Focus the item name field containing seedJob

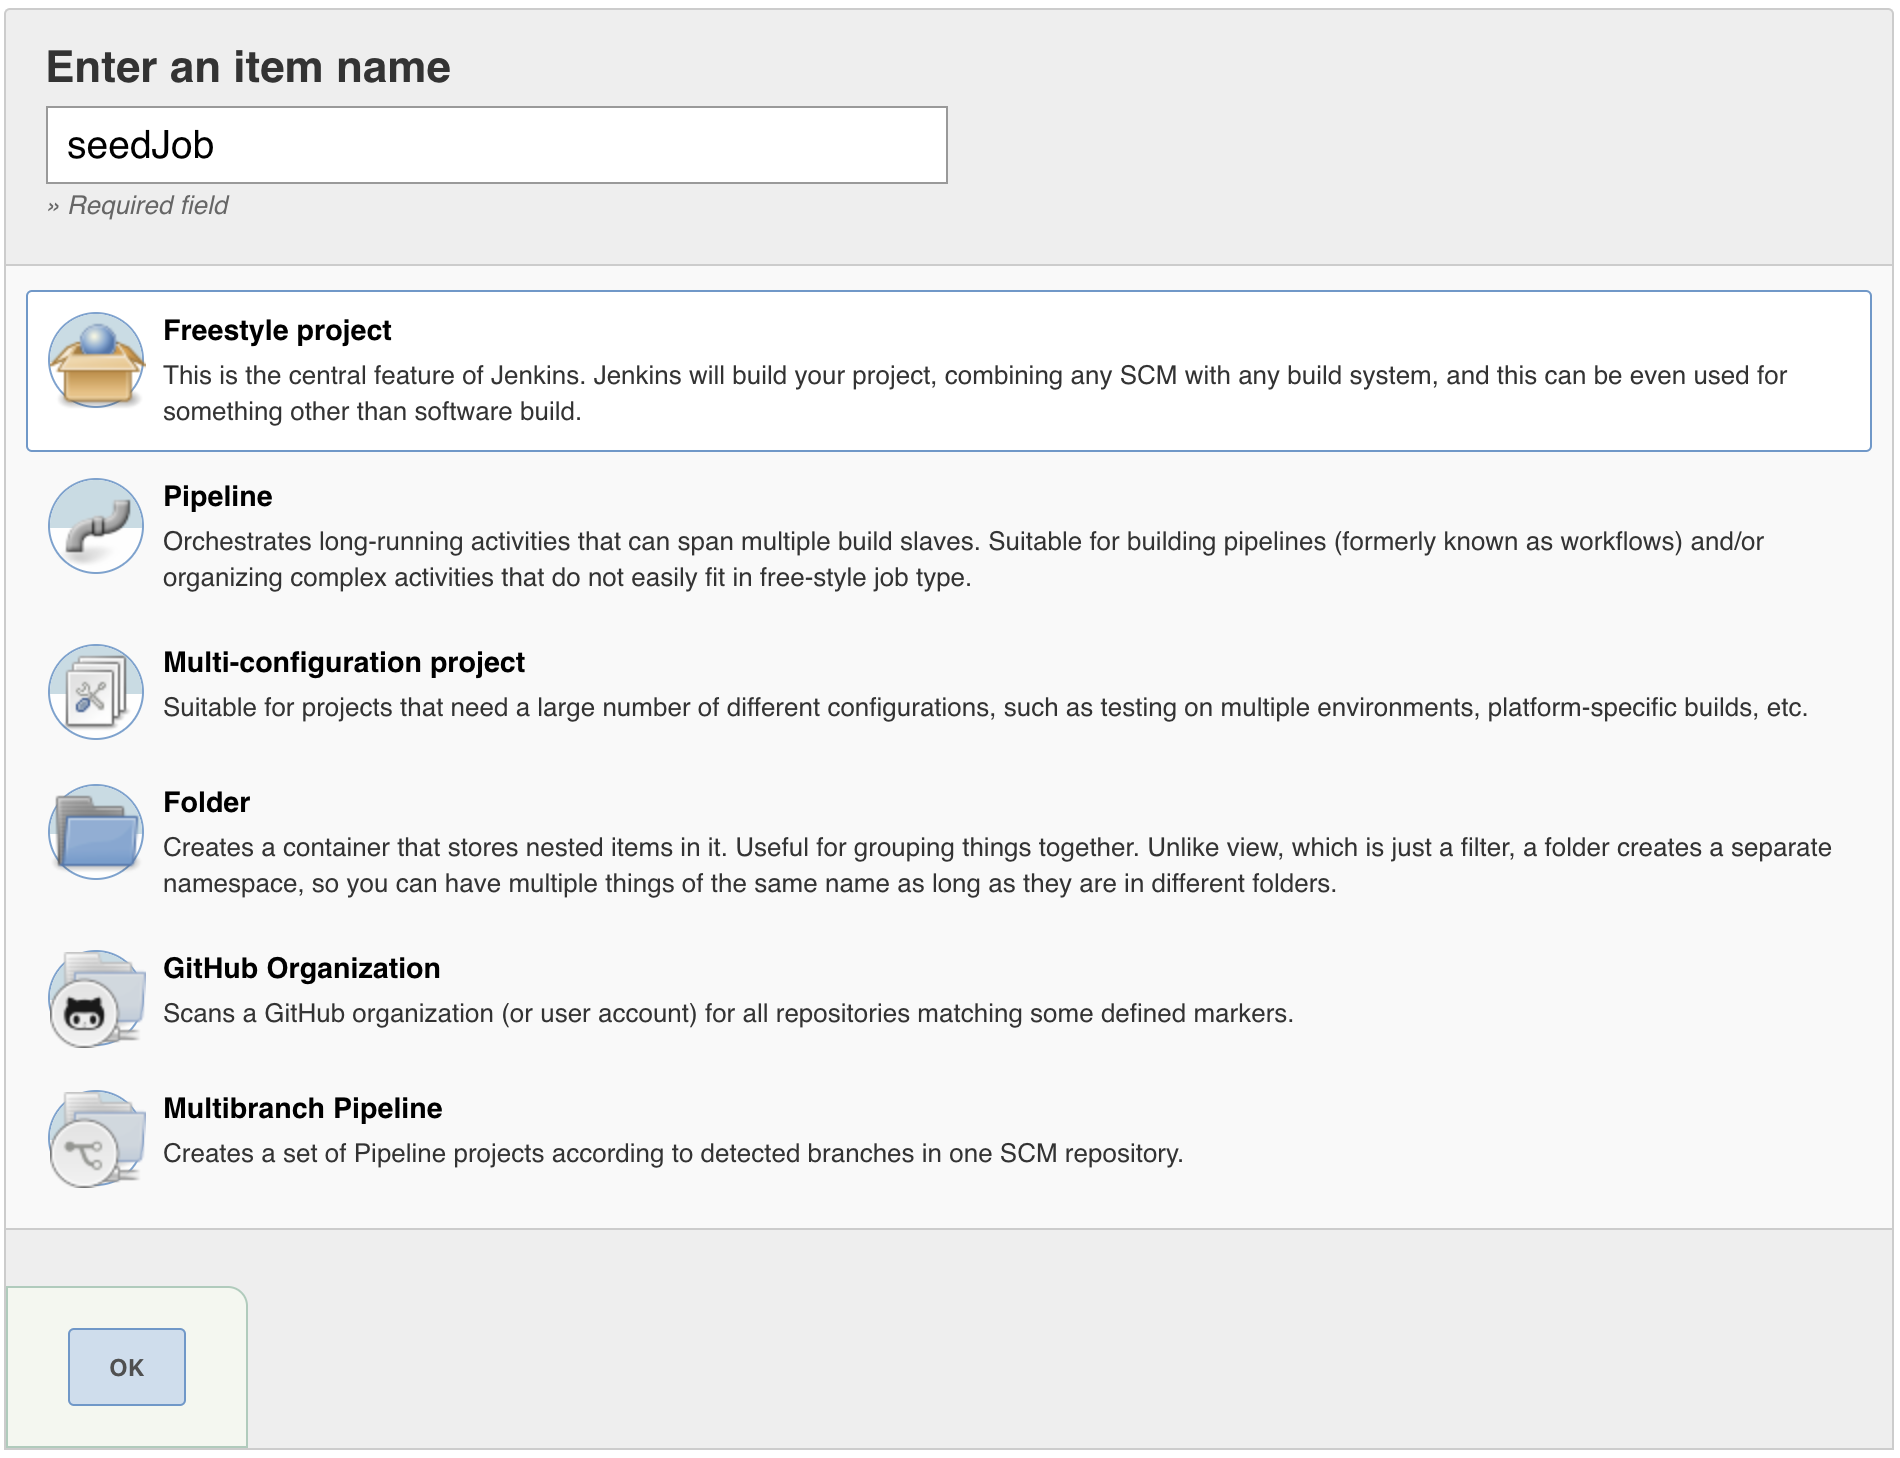point(497,145)
